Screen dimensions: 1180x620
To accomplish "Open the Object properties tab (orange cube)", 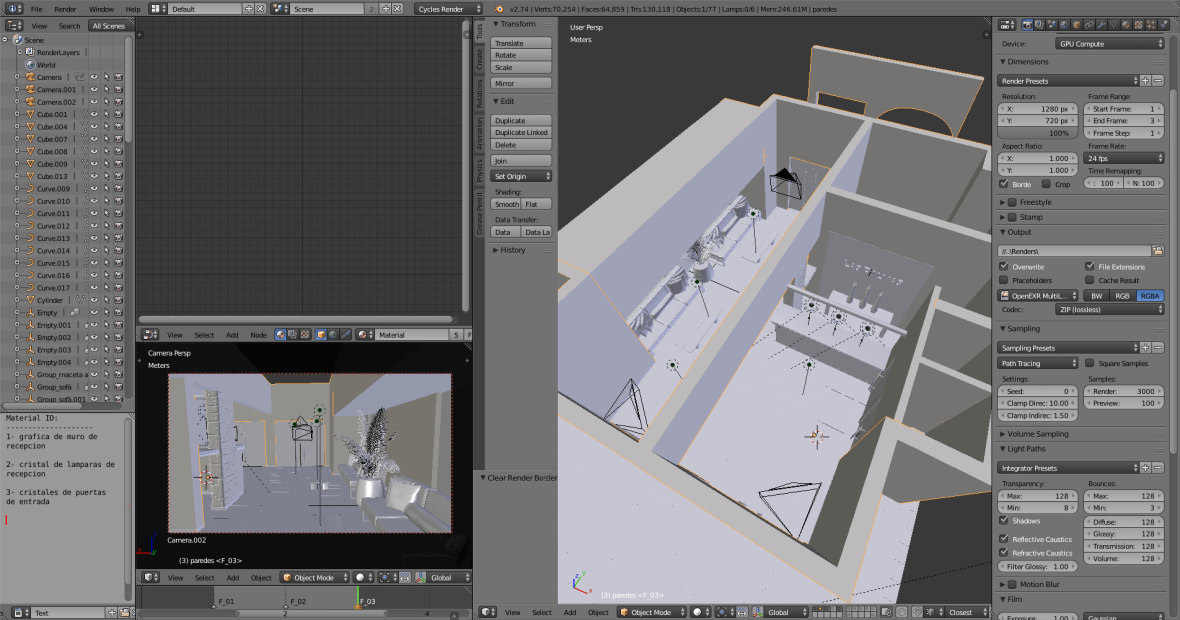I will tap(1077, 25).
